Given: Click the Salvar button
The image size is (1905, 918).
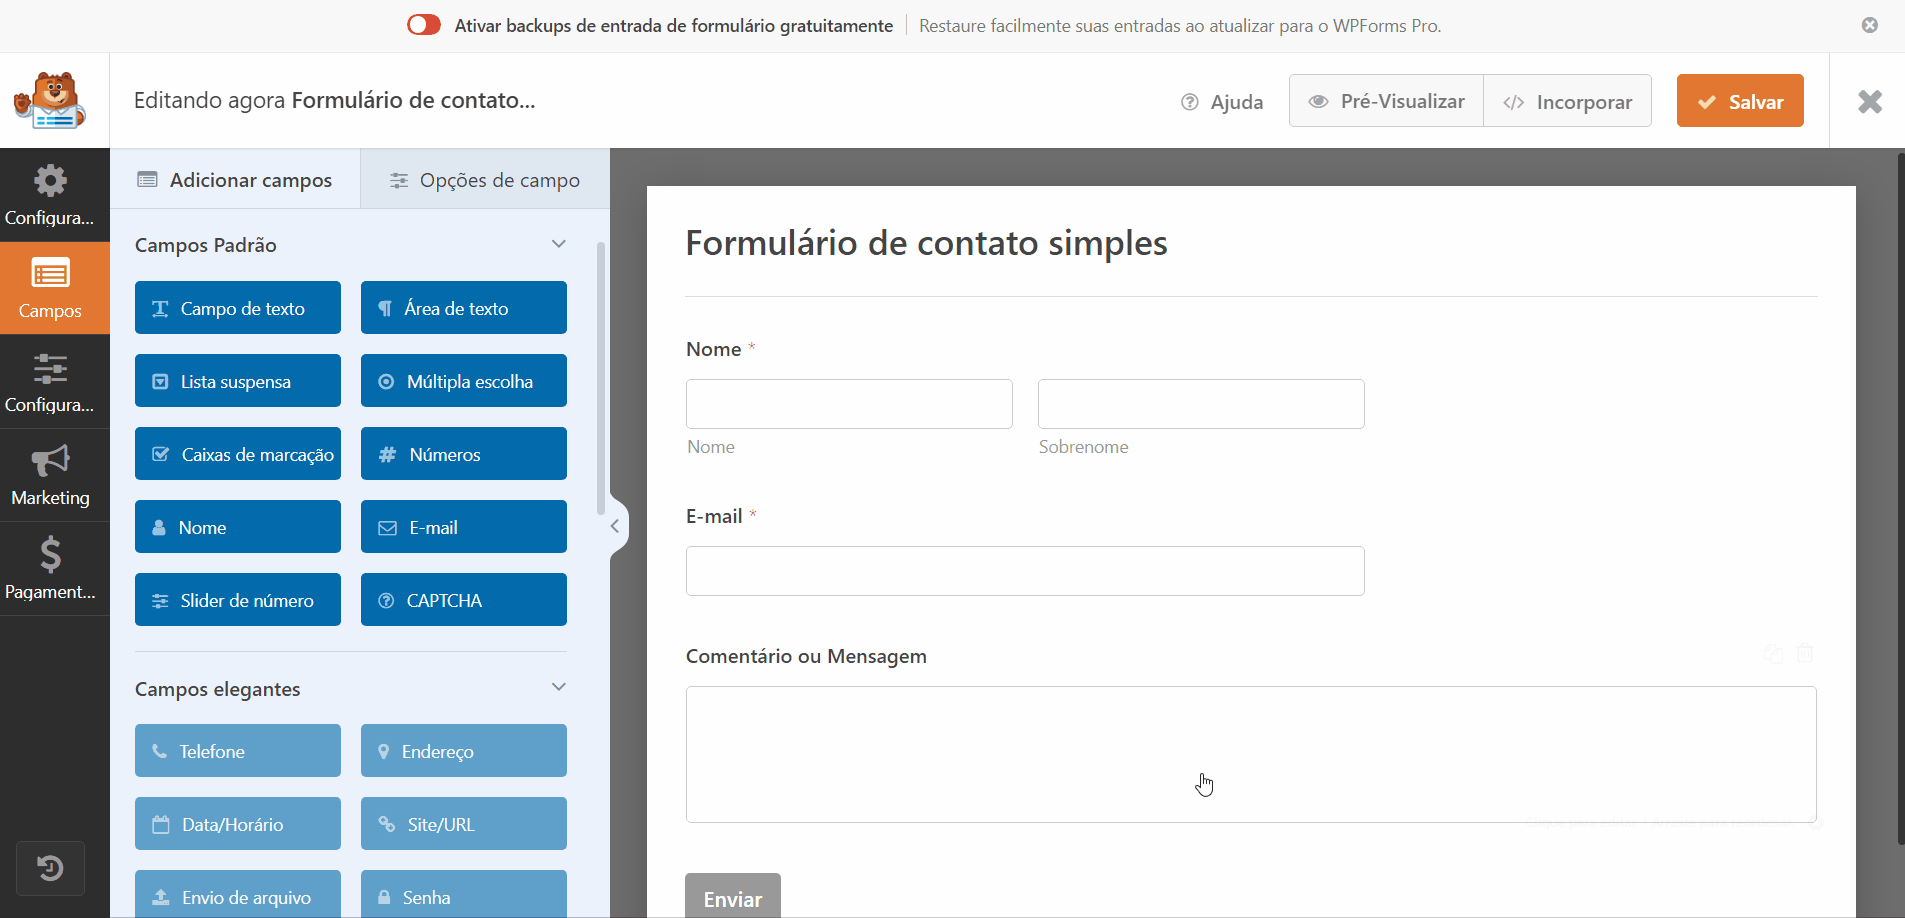Looking at the screenshot, I should [x=1739, y=100].
